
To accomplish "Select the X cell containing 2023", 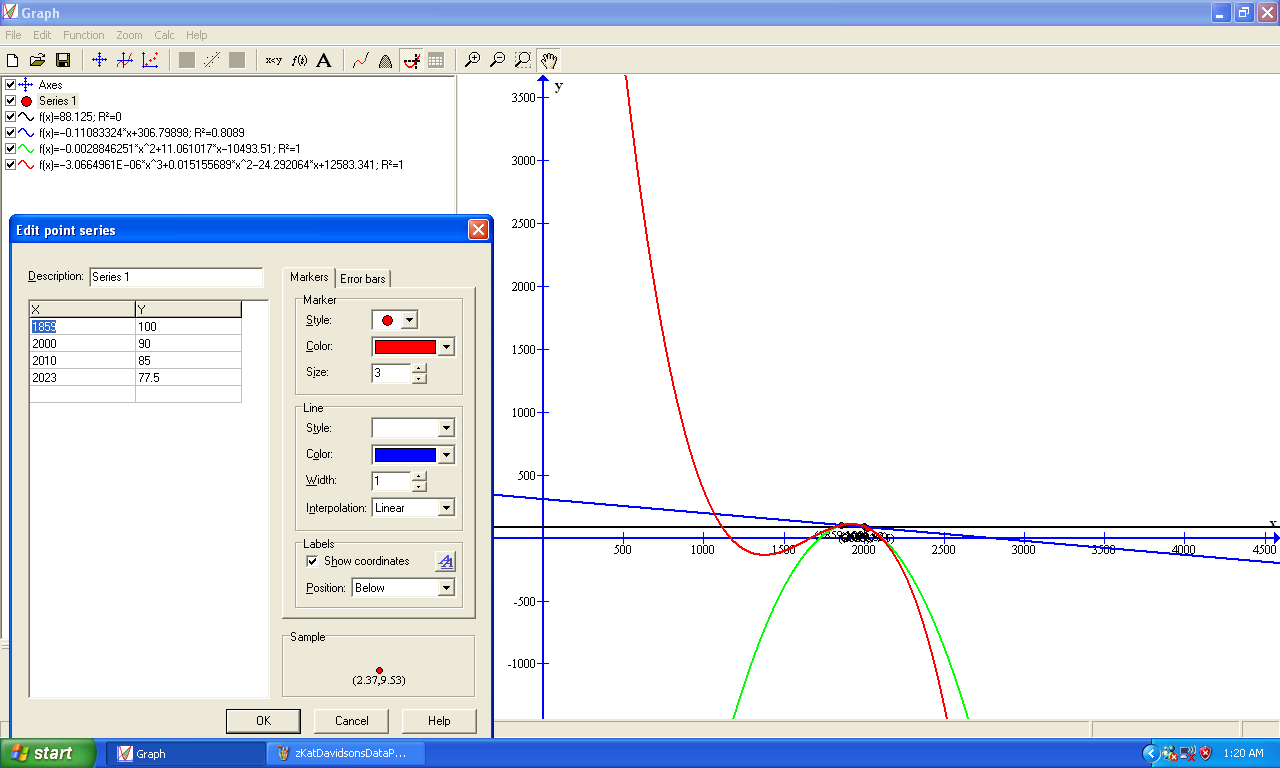I will click(82, 378).
